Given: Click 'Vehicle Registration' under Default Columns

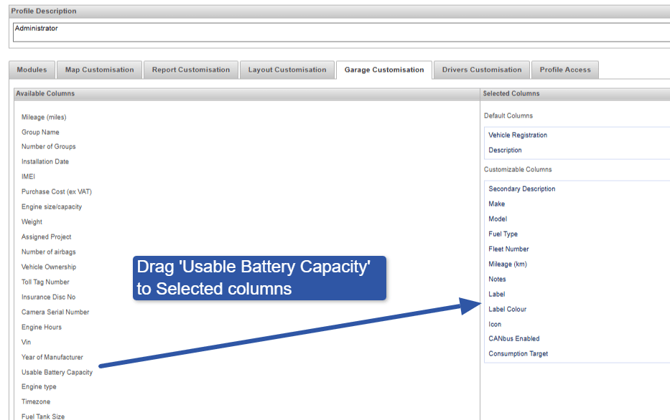Looking at the screenshot, I should [x=518, y=135].
